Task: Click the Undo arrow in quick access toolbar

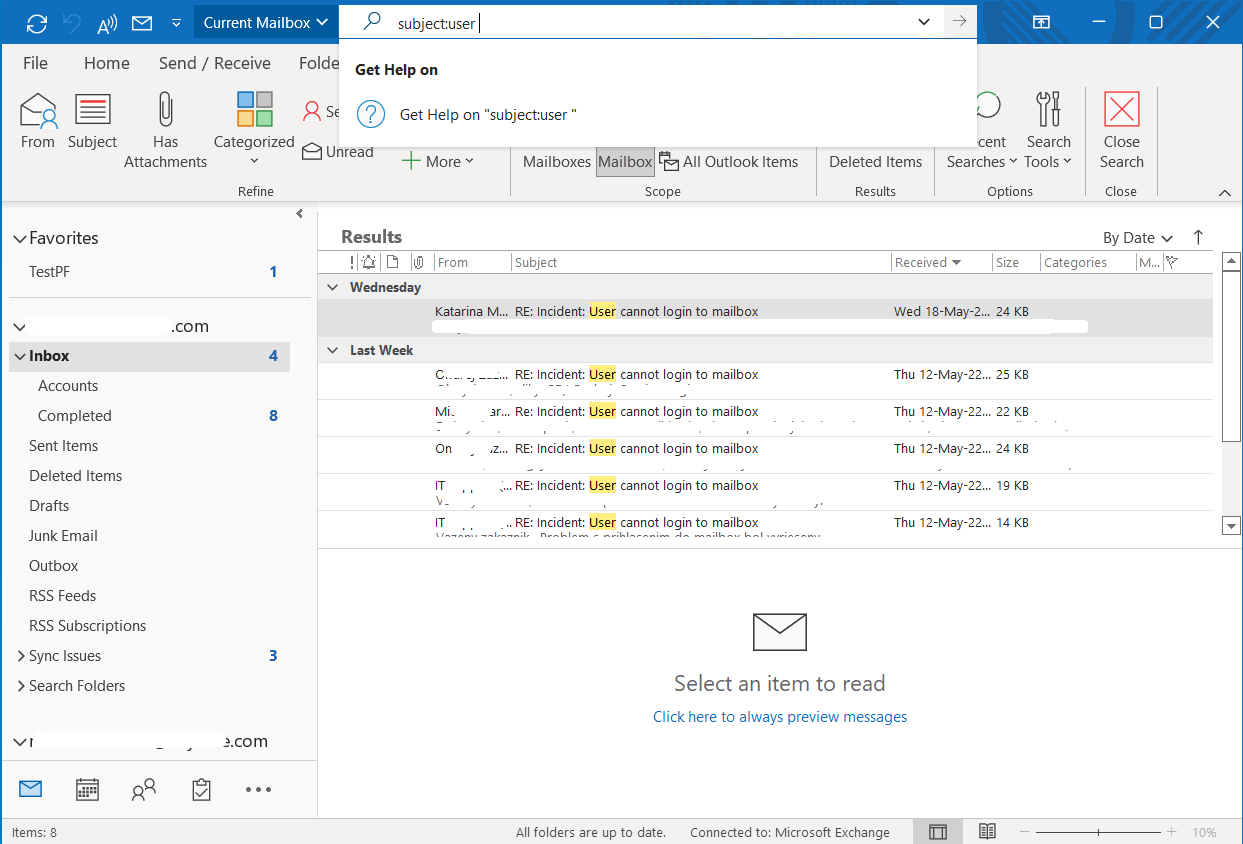Action: tap(71, 22)
